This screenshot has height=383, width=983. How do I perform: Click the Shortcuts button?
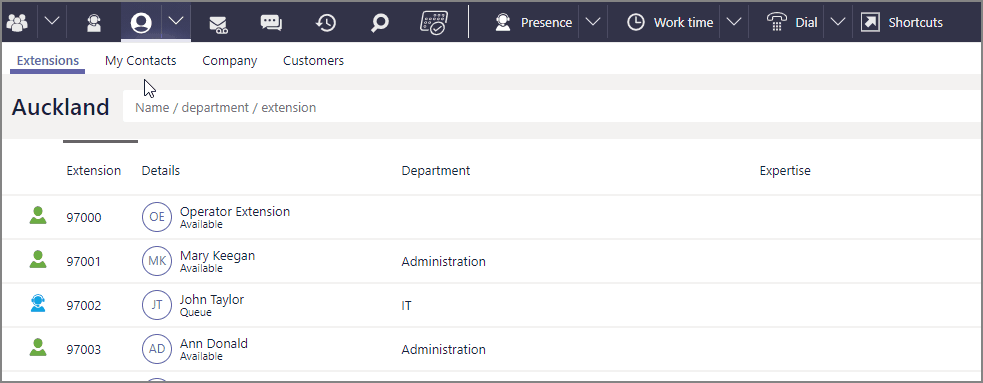pyautogui.click(x=902, y=23)
